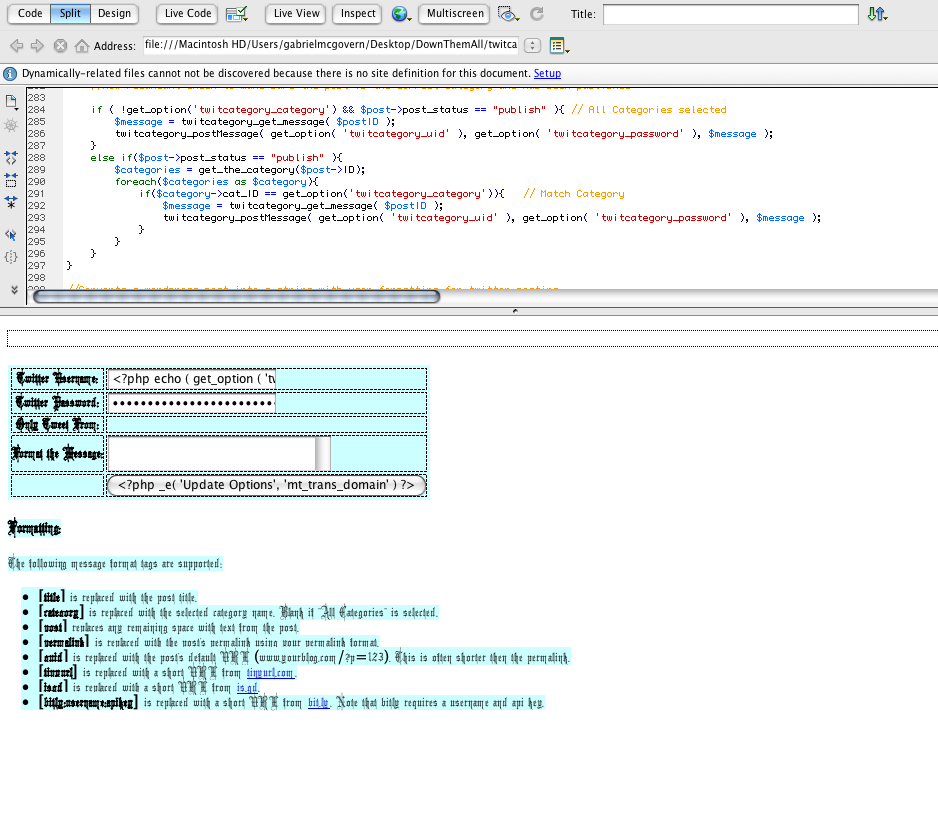Screen dimensions: 938x827
Task: Click the Open Documents icon in coding toolbar
Action: pyautogui.click(x=11, y=102)
